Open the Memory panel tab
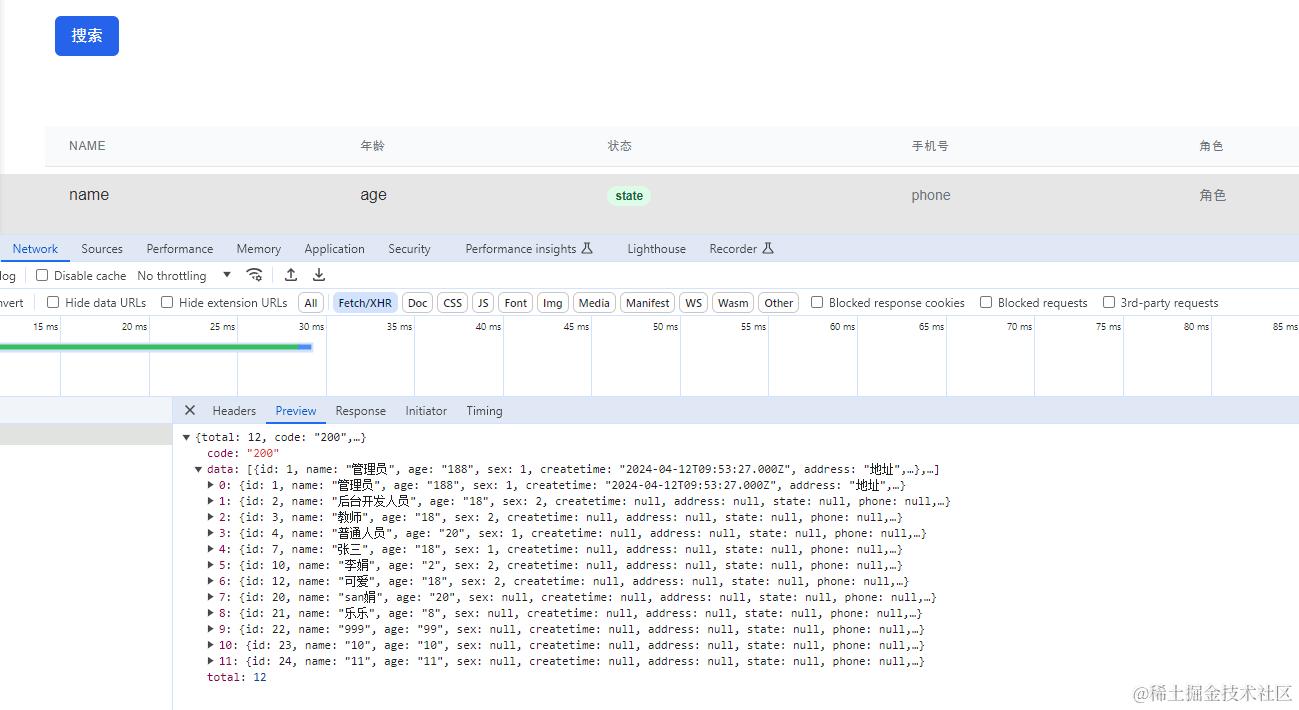This screenshot has height=710, width=1299. point(259,249)
